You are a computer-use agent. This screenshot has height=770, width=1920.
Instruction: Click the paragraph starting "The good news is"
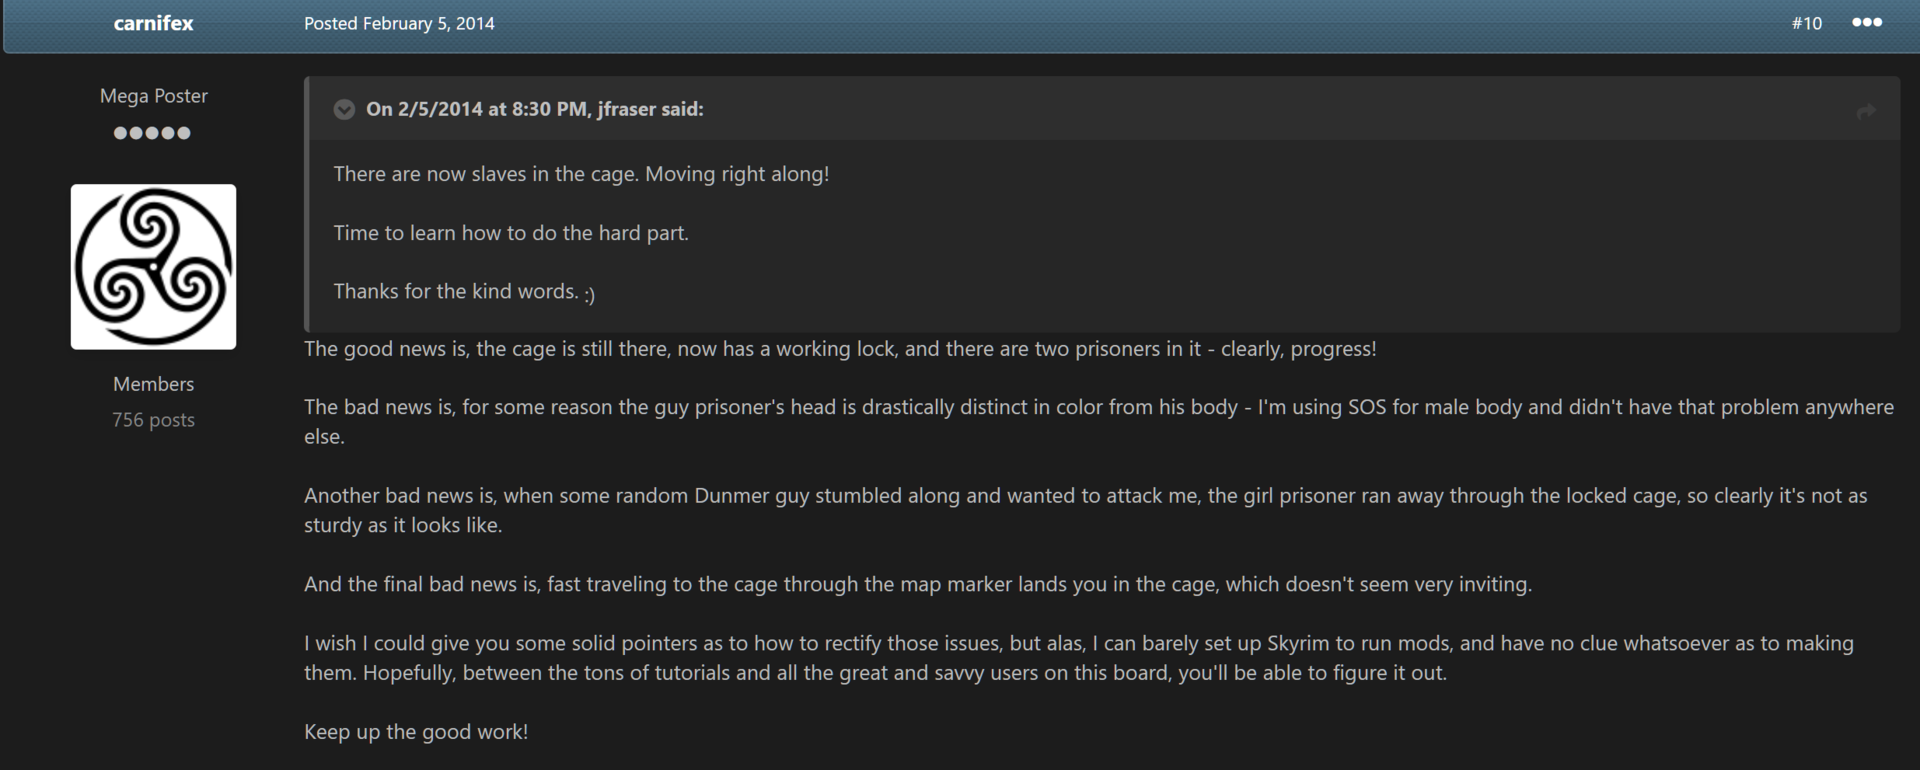(840, 349)
